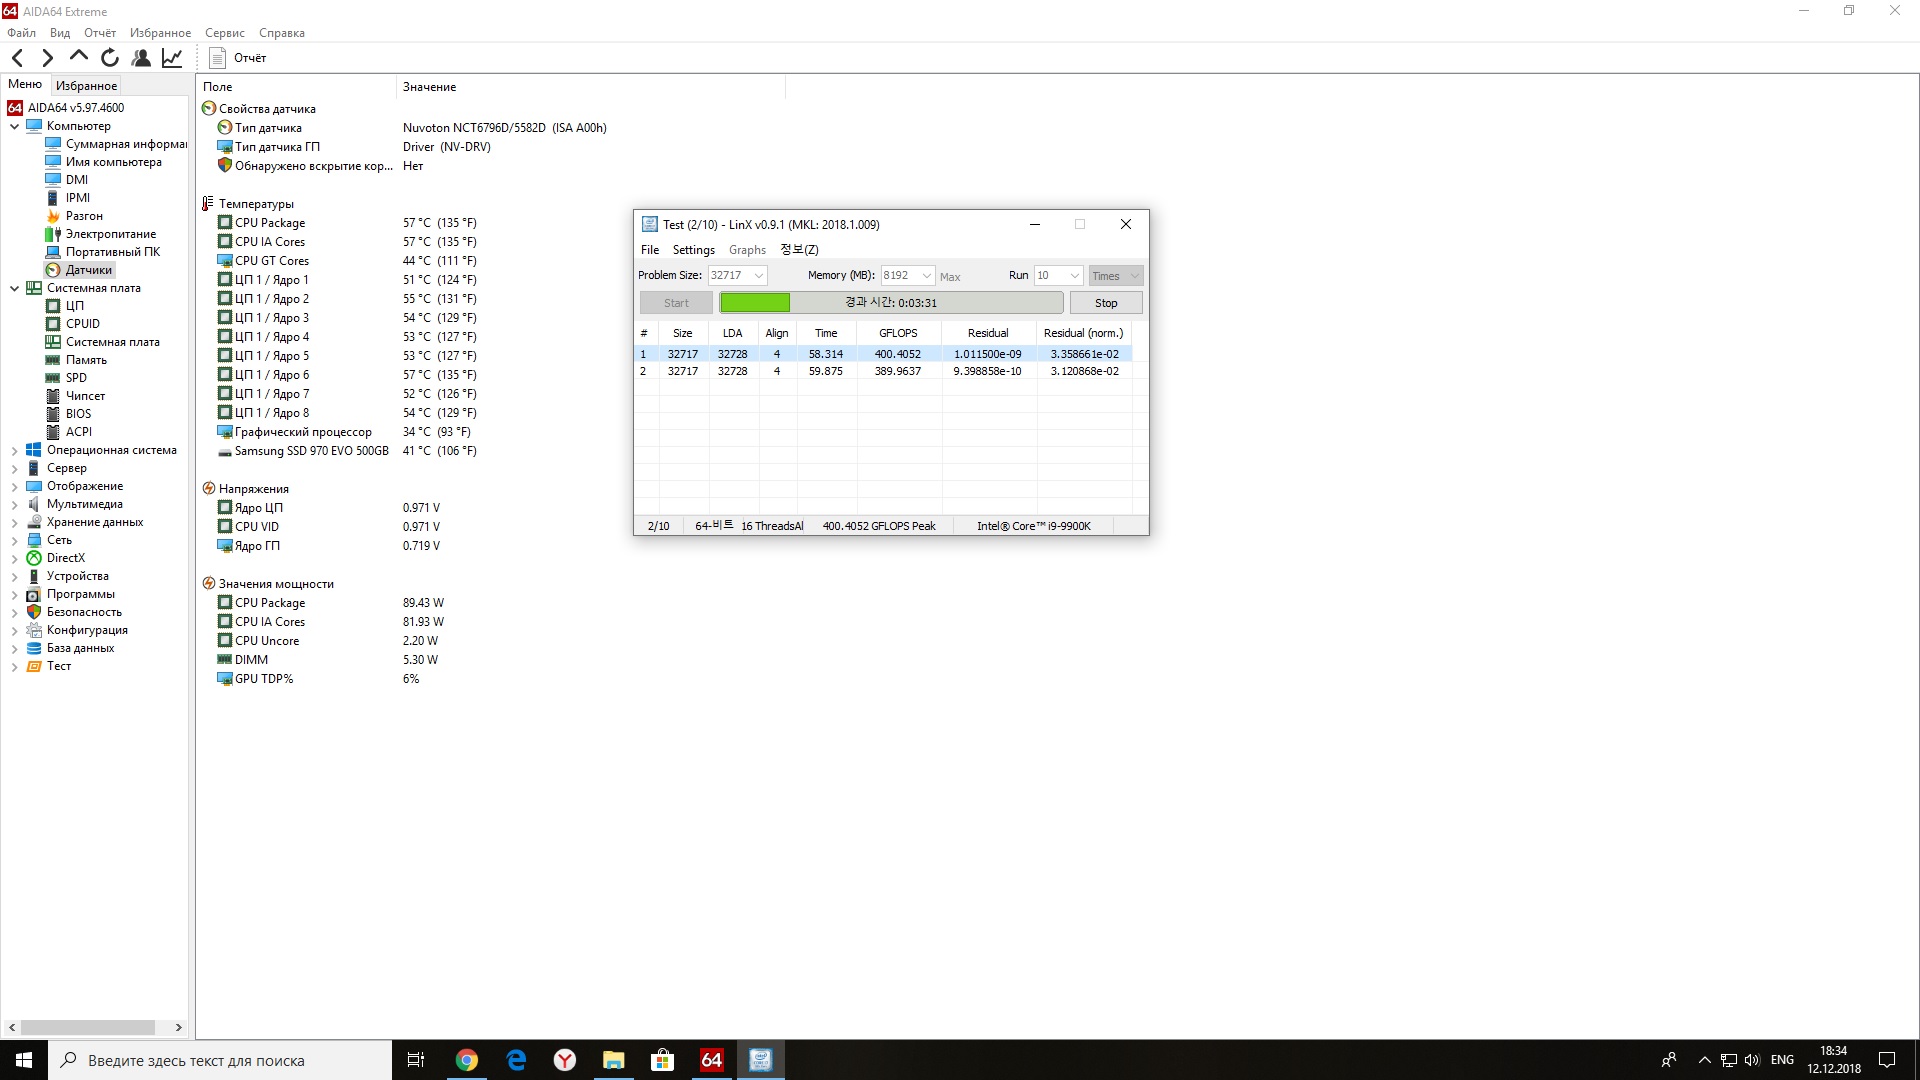Open the Problem Size dropdown in LinX
This screenshot has width=1920, height=1080.
[x=759, y=276]
